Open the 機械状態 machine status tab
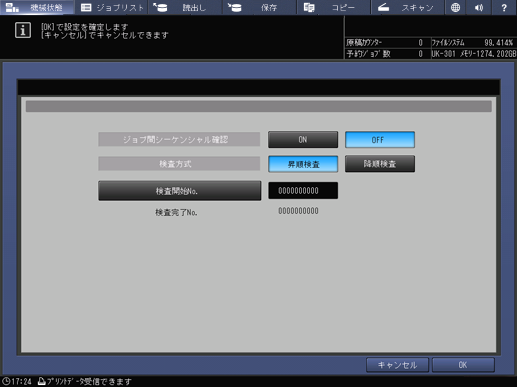The width and height of the screenshot is (517, 387). tap(37, 7)
